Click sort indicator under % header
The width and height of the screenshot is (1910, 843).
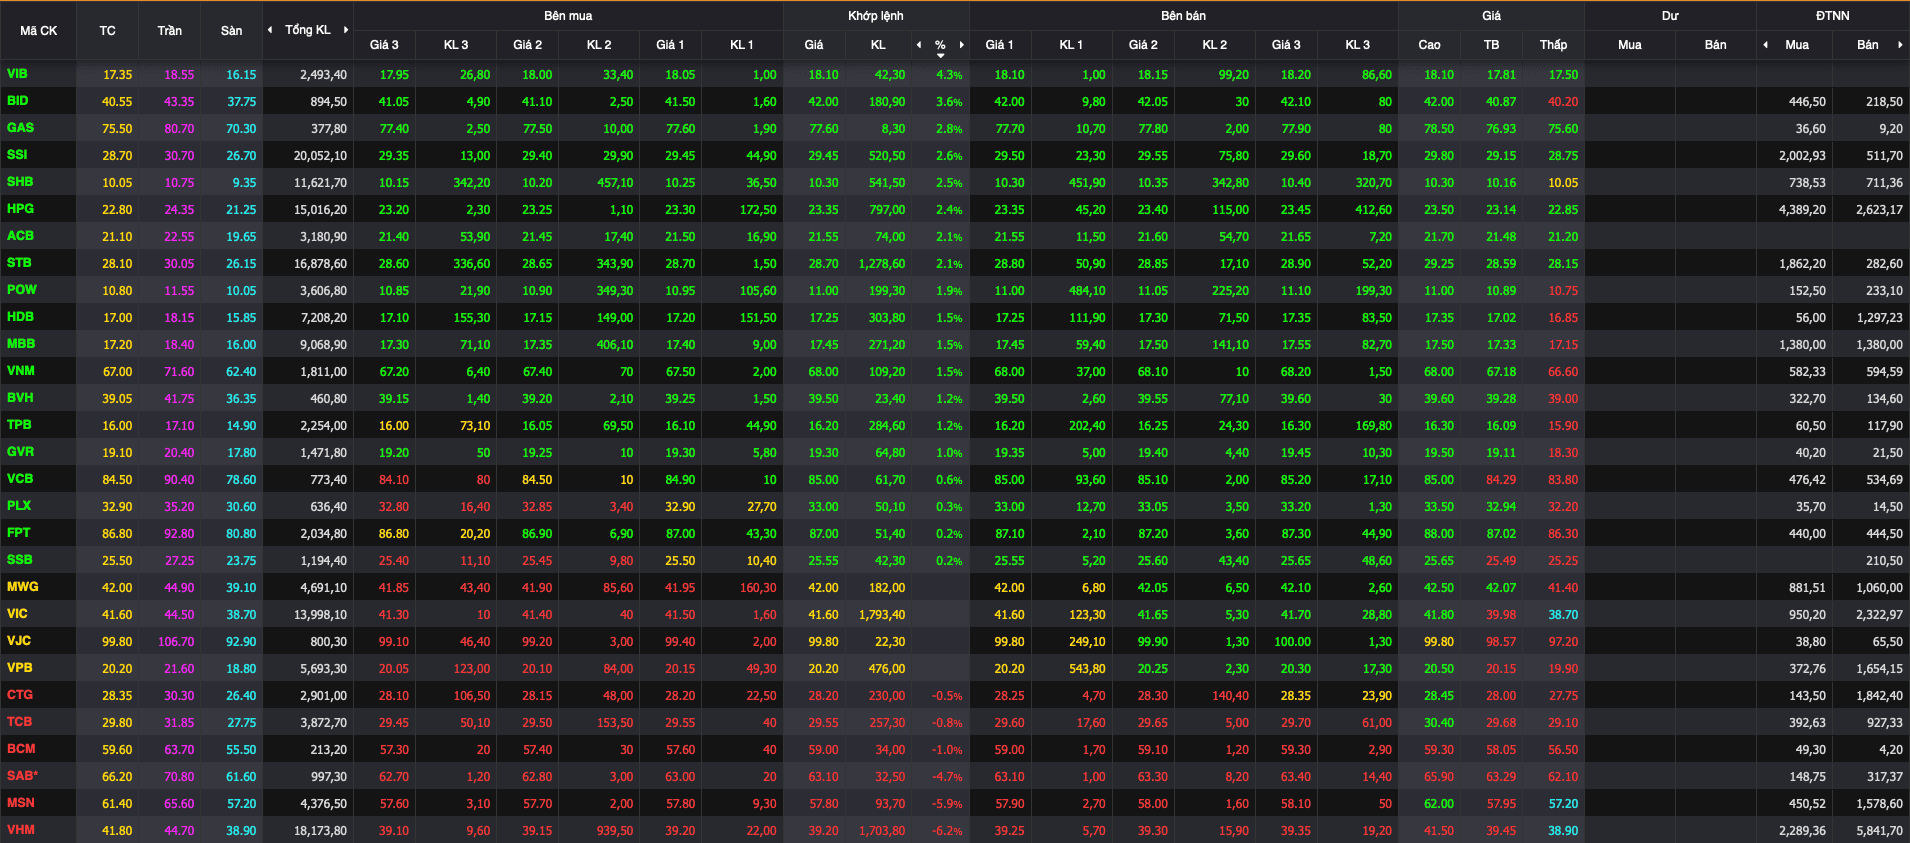click(940, 56)
